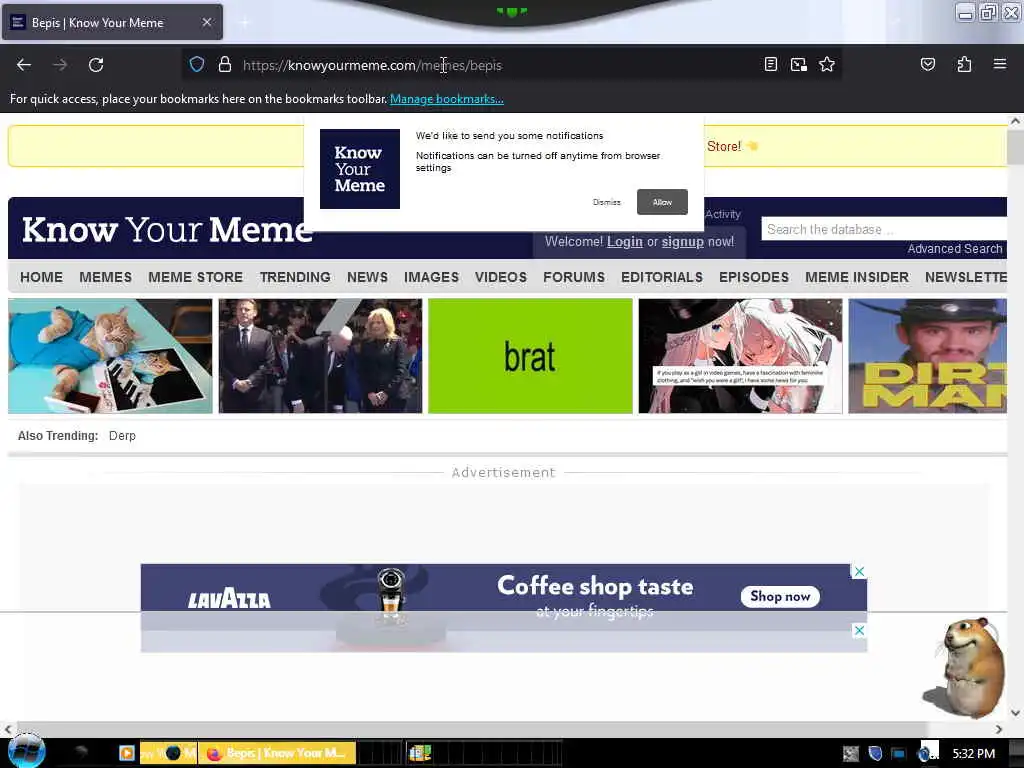Open the MEME INSIDER menu item
The image size is (1024, 768).
857,277
